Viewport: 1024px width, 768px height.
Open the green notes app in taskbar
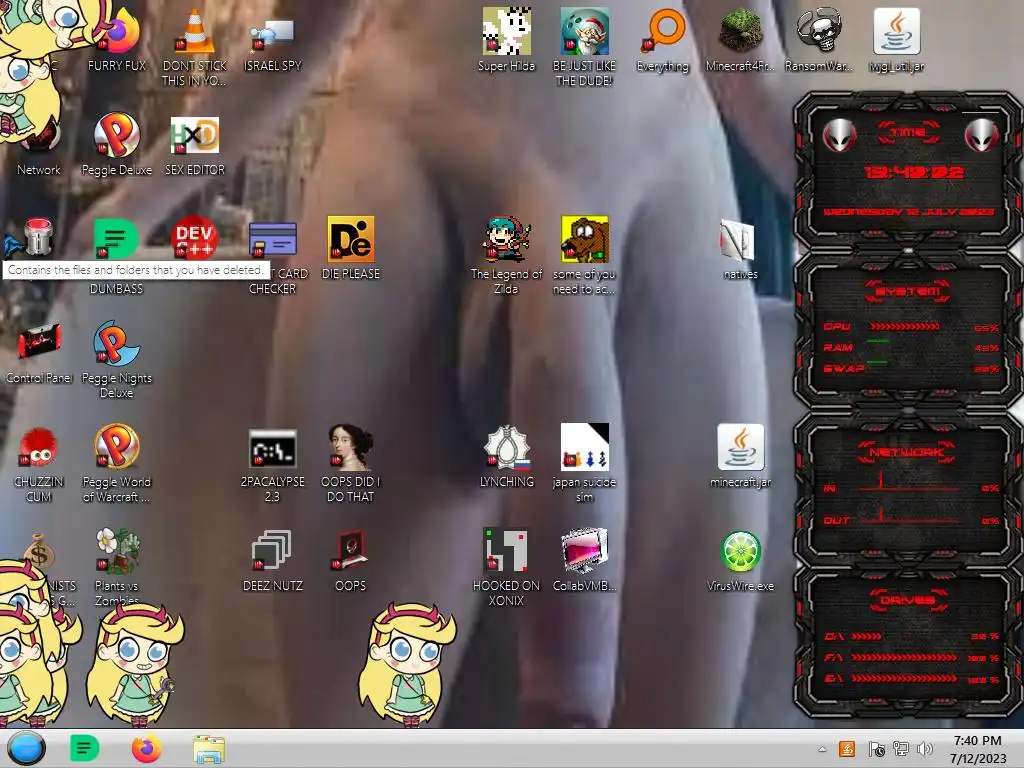[84, 748]
